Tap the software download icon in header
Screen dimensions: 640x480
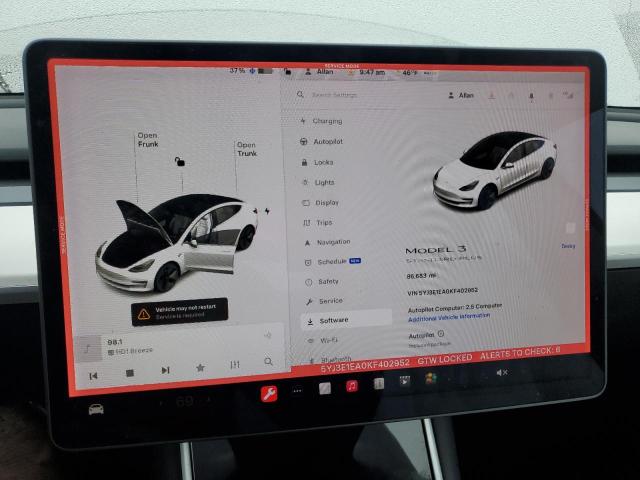[x=491, y=96]
